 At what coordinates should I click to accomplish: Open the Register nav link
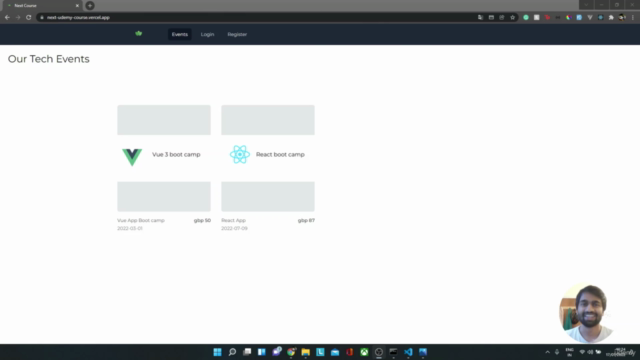(x=237, y=34)
